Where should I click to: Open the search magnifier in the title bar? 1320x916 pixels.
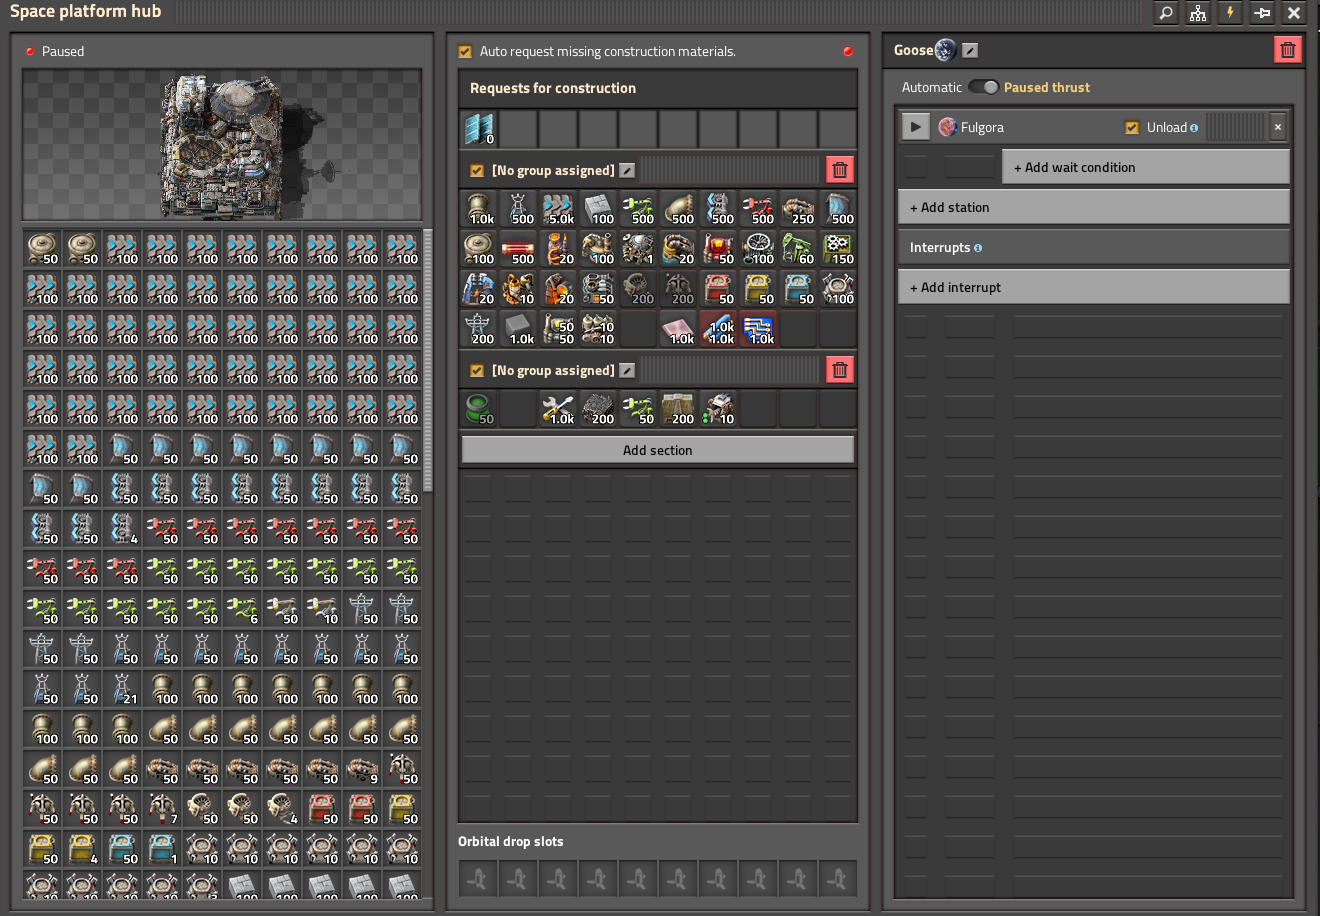click(x=1166, y=13)
